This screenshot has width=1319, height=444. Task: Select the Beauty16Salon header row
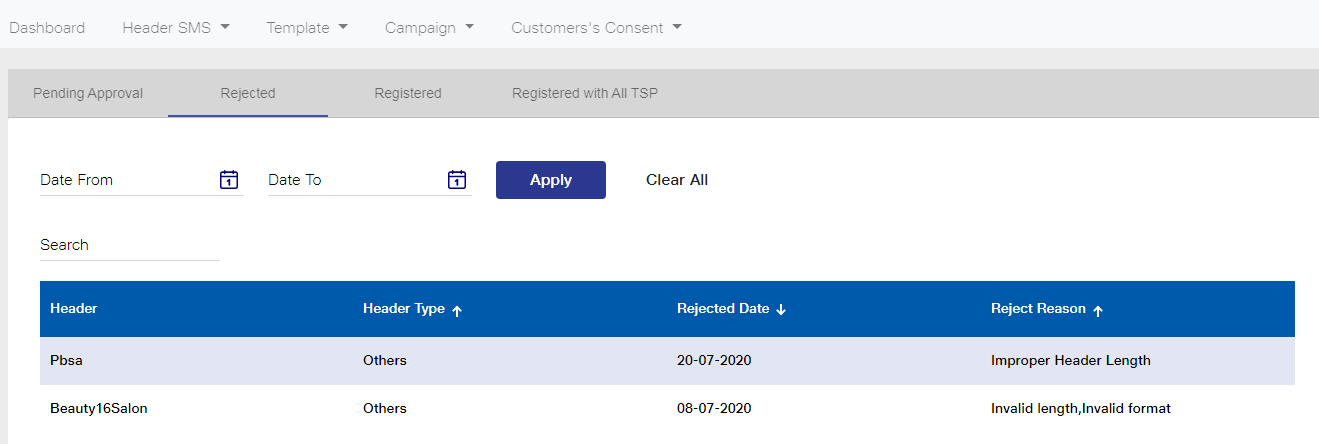coord(667,409)
